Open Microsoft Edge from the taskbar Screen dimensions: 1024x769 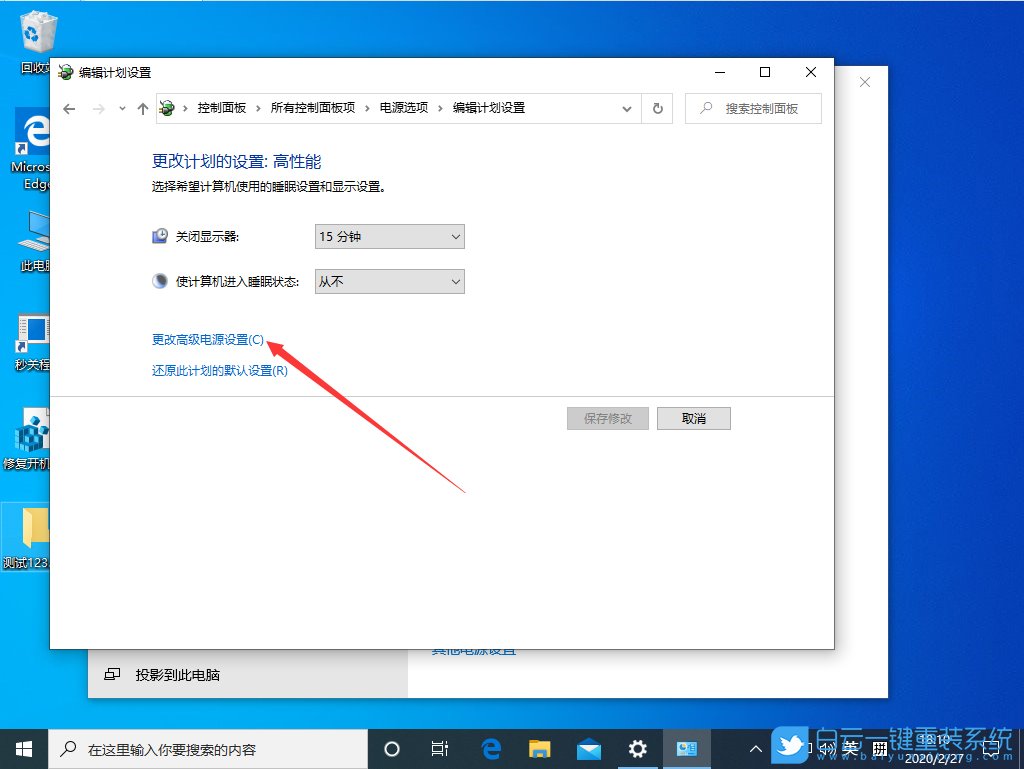pyautogui.click(x=490, y=748)
